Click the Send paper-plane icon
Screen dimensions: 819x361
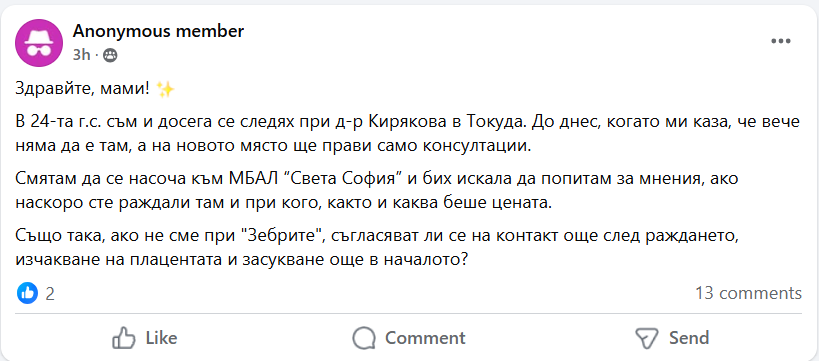click(646, 338)
